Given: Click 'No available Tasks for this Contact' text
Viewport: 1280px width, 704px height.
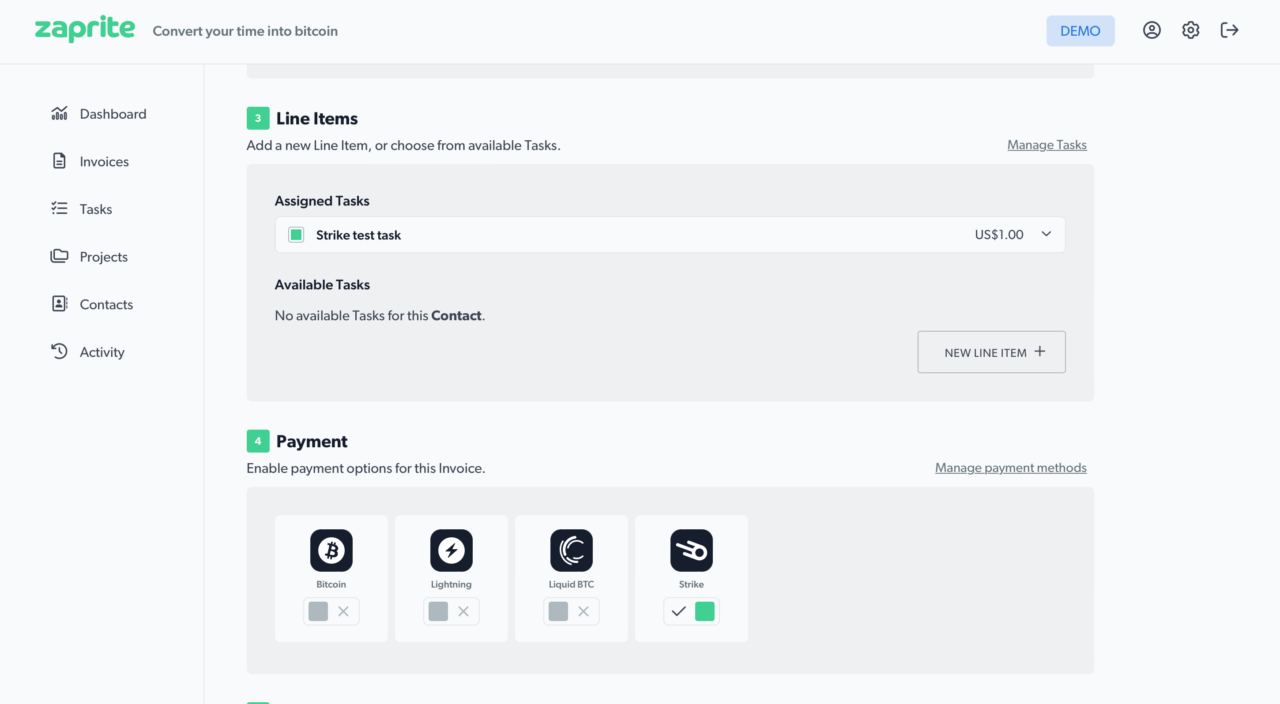Looking at the screenshot, I should 380,316.
